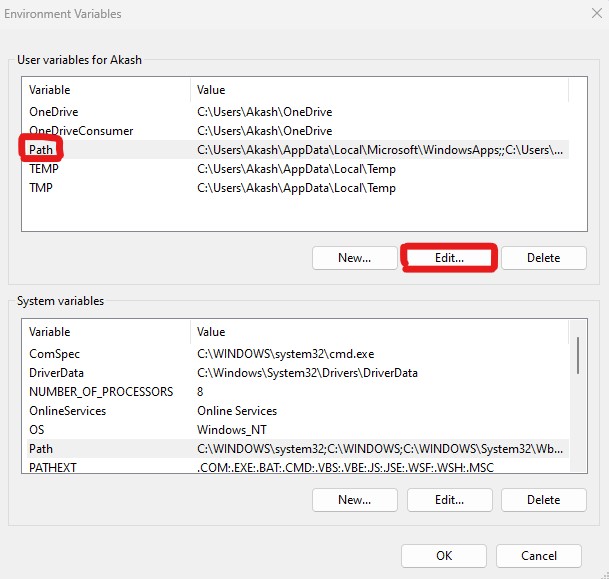Select the PATHEXT system variable

pos(55,468)
